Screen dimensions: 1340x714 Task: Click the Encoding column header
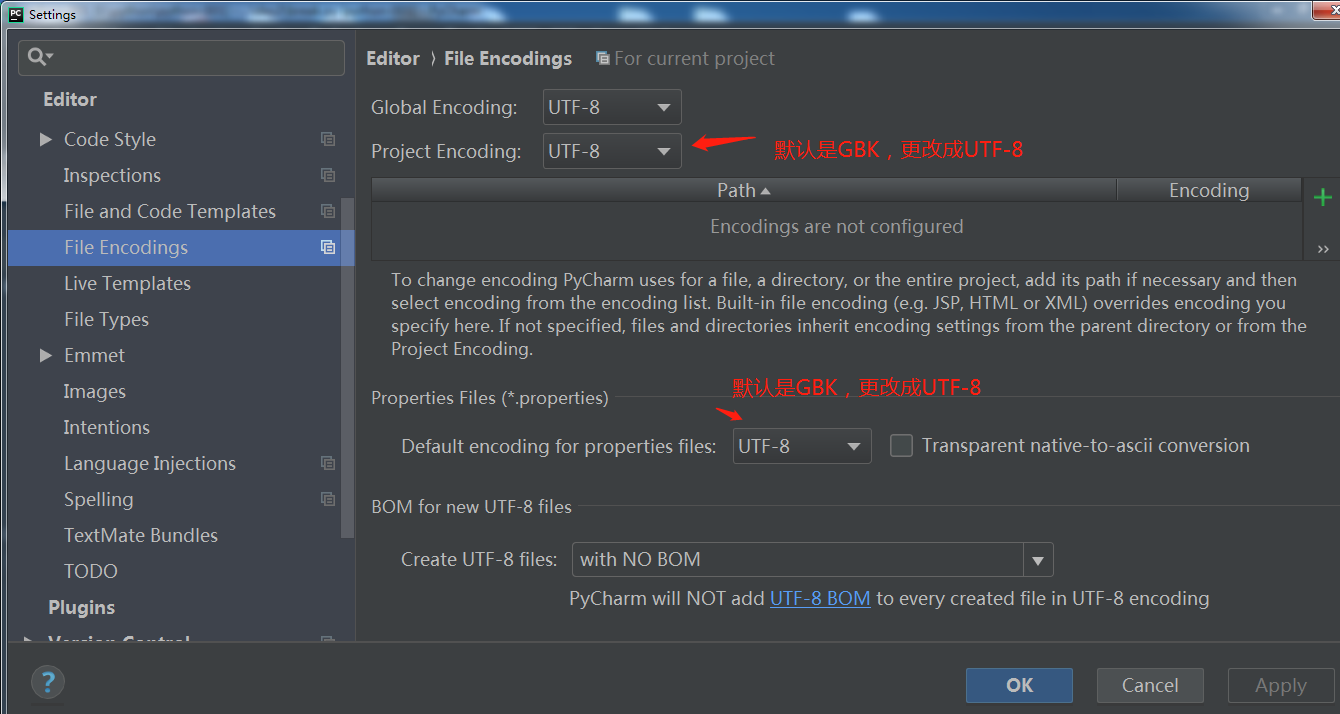[x=1208, y=190]
